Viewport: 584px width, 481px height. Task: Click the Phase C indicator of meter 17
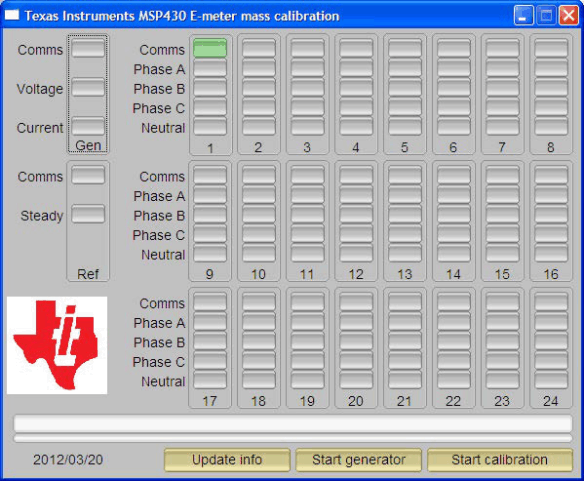[210, 361]
